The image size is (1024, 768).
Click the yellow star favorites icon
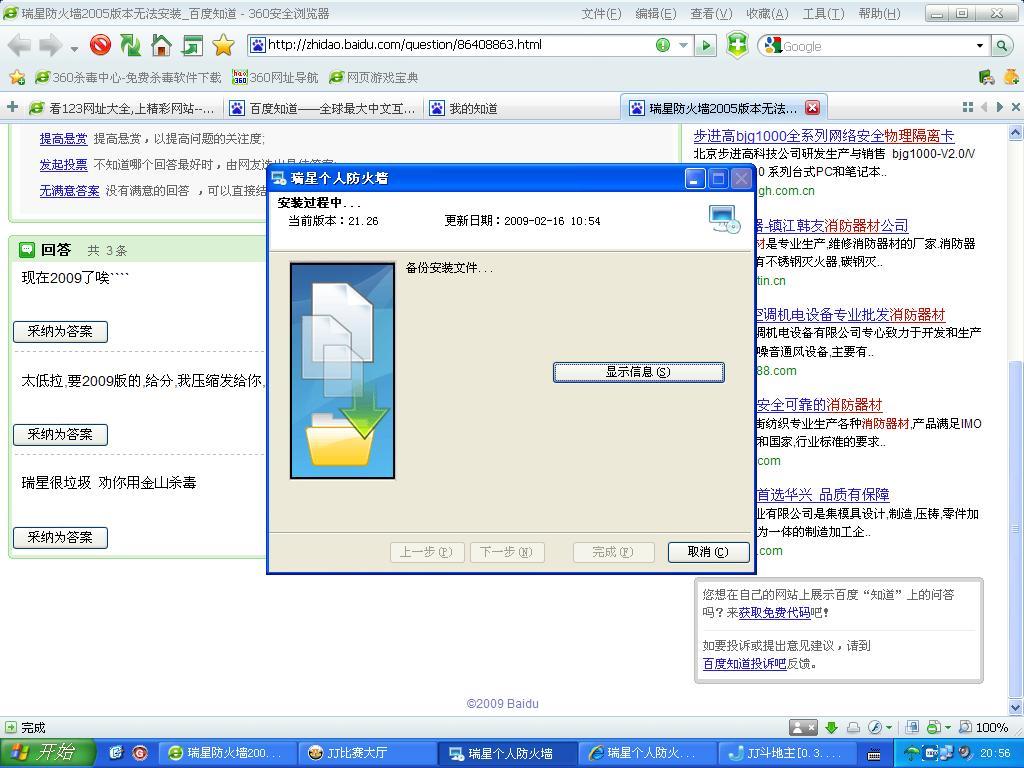click(x=223, y=45)
